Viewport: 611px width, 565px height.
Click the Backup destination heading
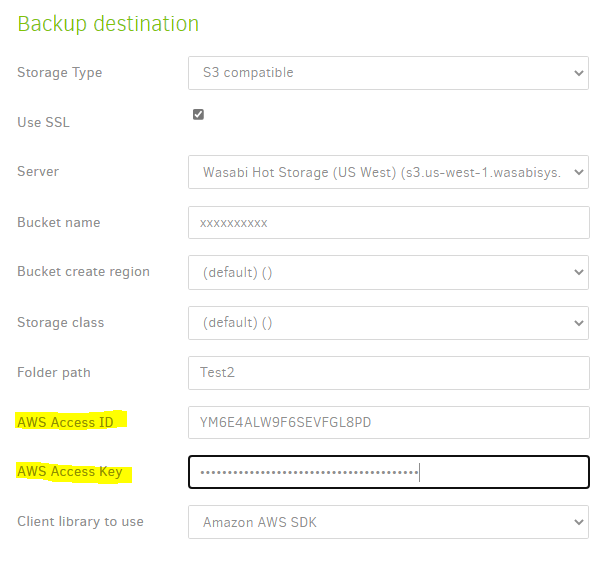point(108,24)
